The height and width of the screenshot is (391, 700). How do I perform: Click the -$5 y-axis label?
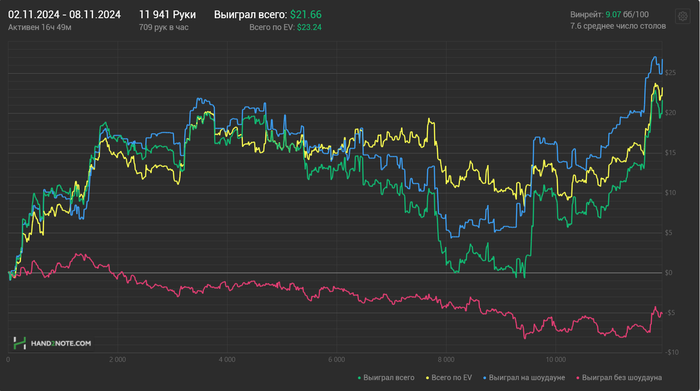coord(669,313)
